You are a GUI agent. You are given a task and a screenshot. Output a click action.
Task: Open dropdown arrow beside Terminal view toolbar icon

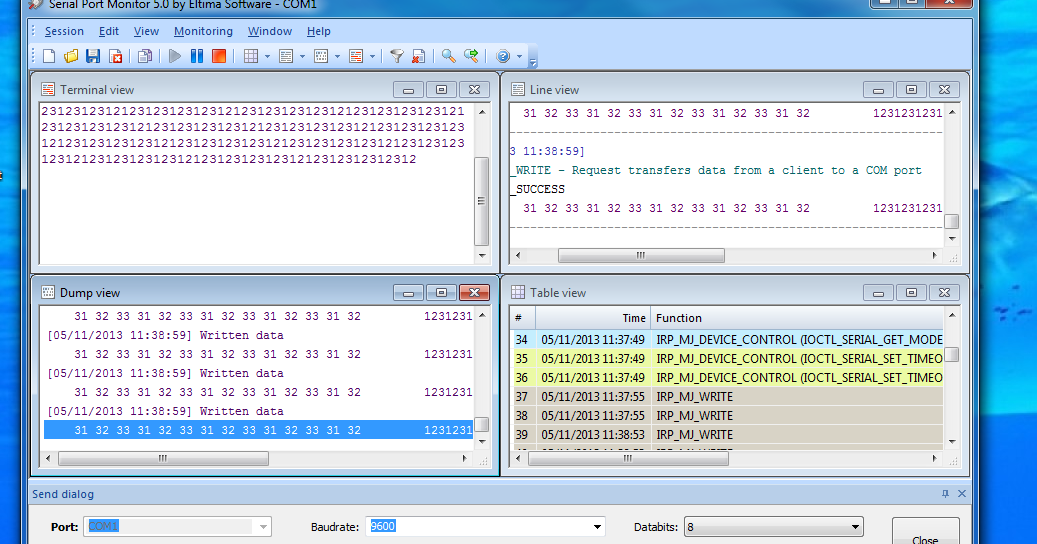pos(372,57)
